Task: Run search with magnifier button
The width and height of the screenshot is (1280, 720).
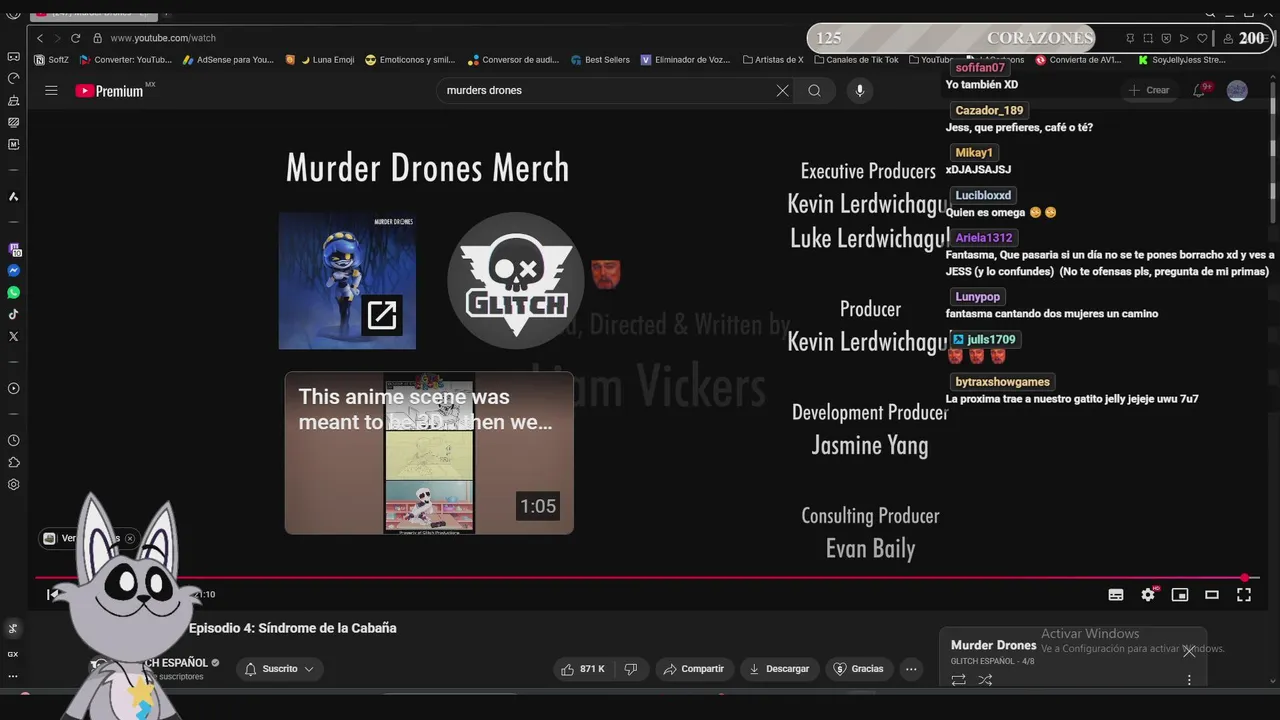Action: click(x=815, y=91)
